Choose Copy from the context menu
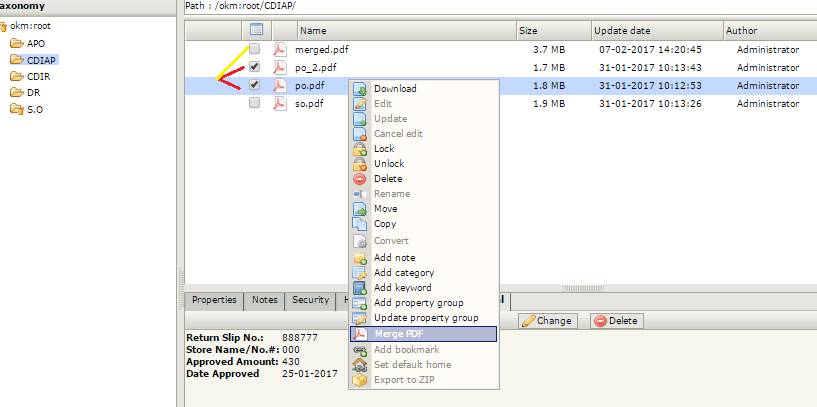The width and height of the screenshot is (817, 407). pyautogui.click(x=385, y=224)
